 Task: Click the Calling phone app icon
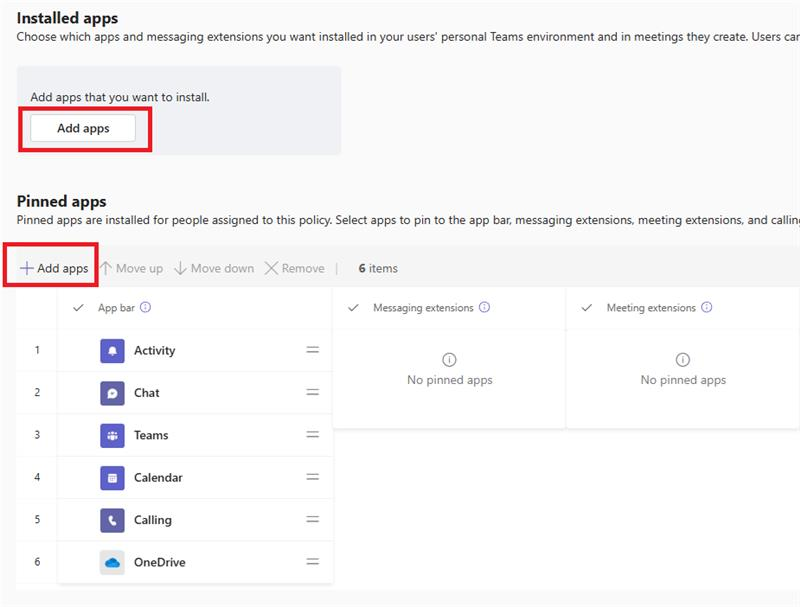click(112, 520)
